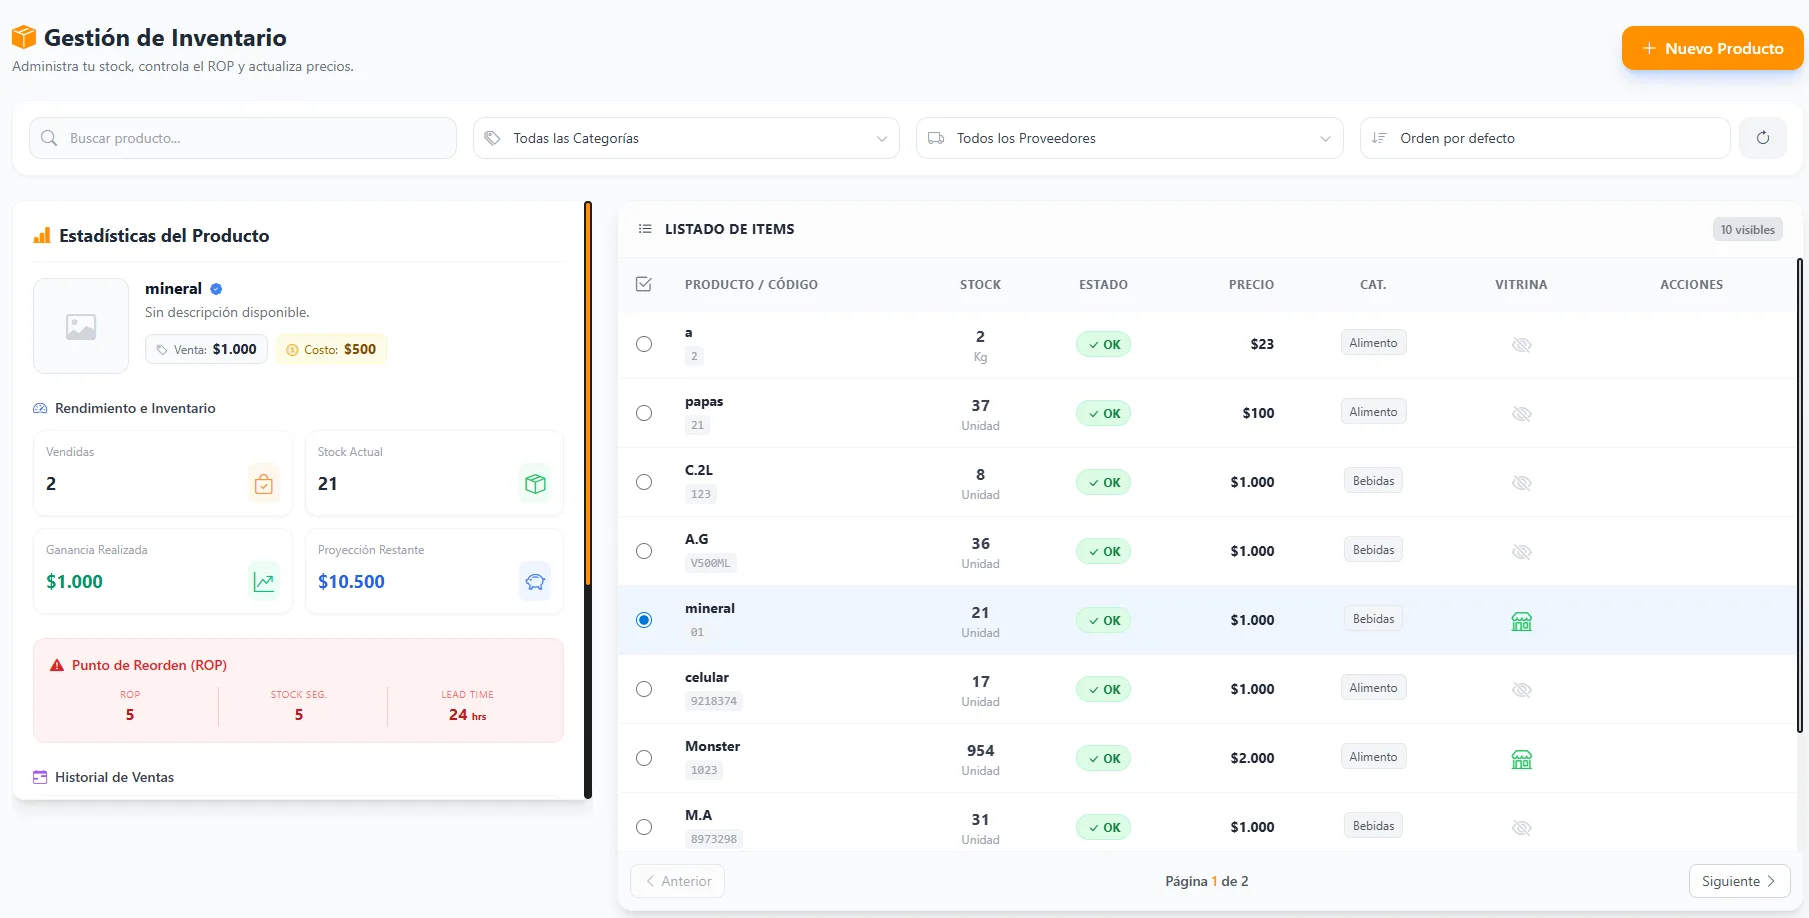Click the refresh icon button beside sort
The image size is (1809, 918).
tap(1762, 138)
